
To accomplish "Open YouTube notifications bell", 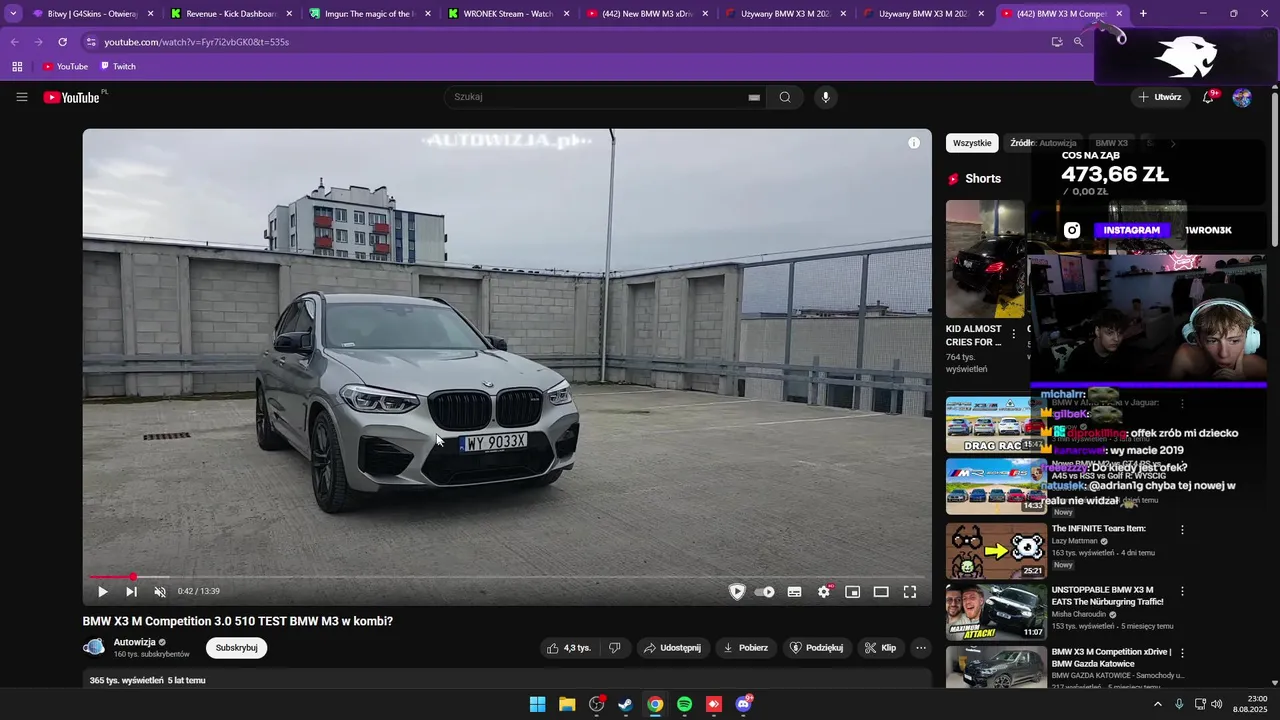I will tap(1208, 97).
